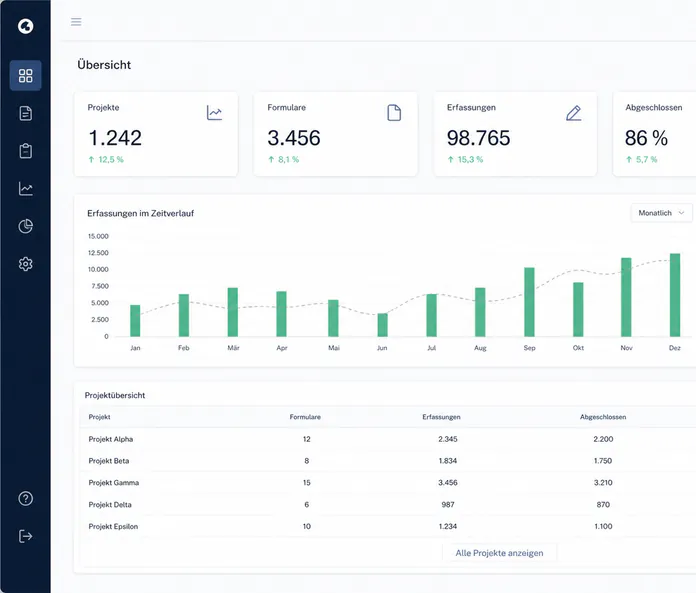The image size is (696, 593).
Task: Open the line chart icon in sidebar
Action: (x=25, y=189)
